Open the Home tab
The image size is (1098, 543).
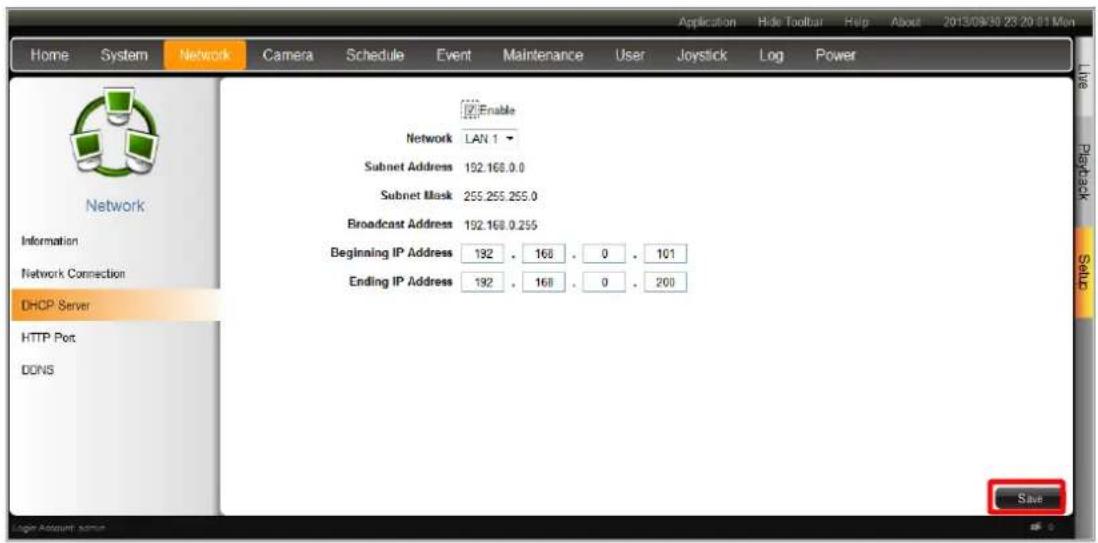(x=48, y=55)
